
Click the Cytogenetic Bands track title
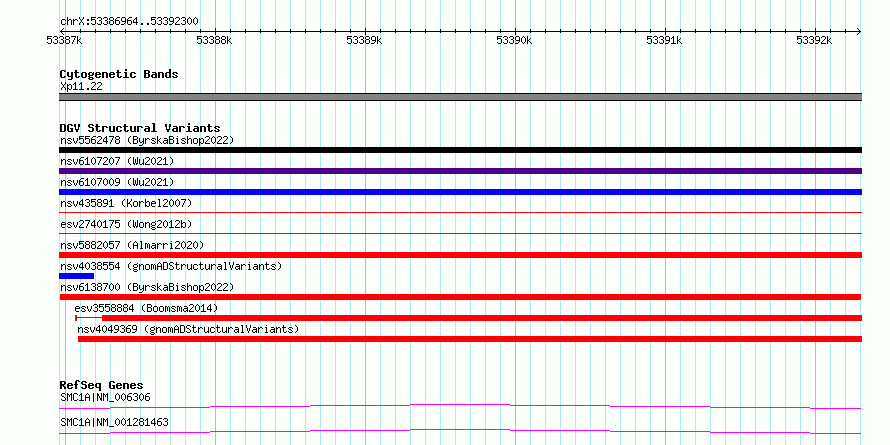(119, 74)
